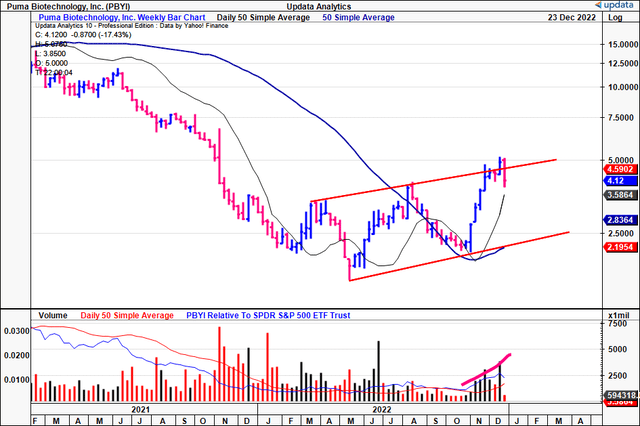Click the blue 4.12 last price tag
This screenshot has height=426, width=640.
coord(620,181)
